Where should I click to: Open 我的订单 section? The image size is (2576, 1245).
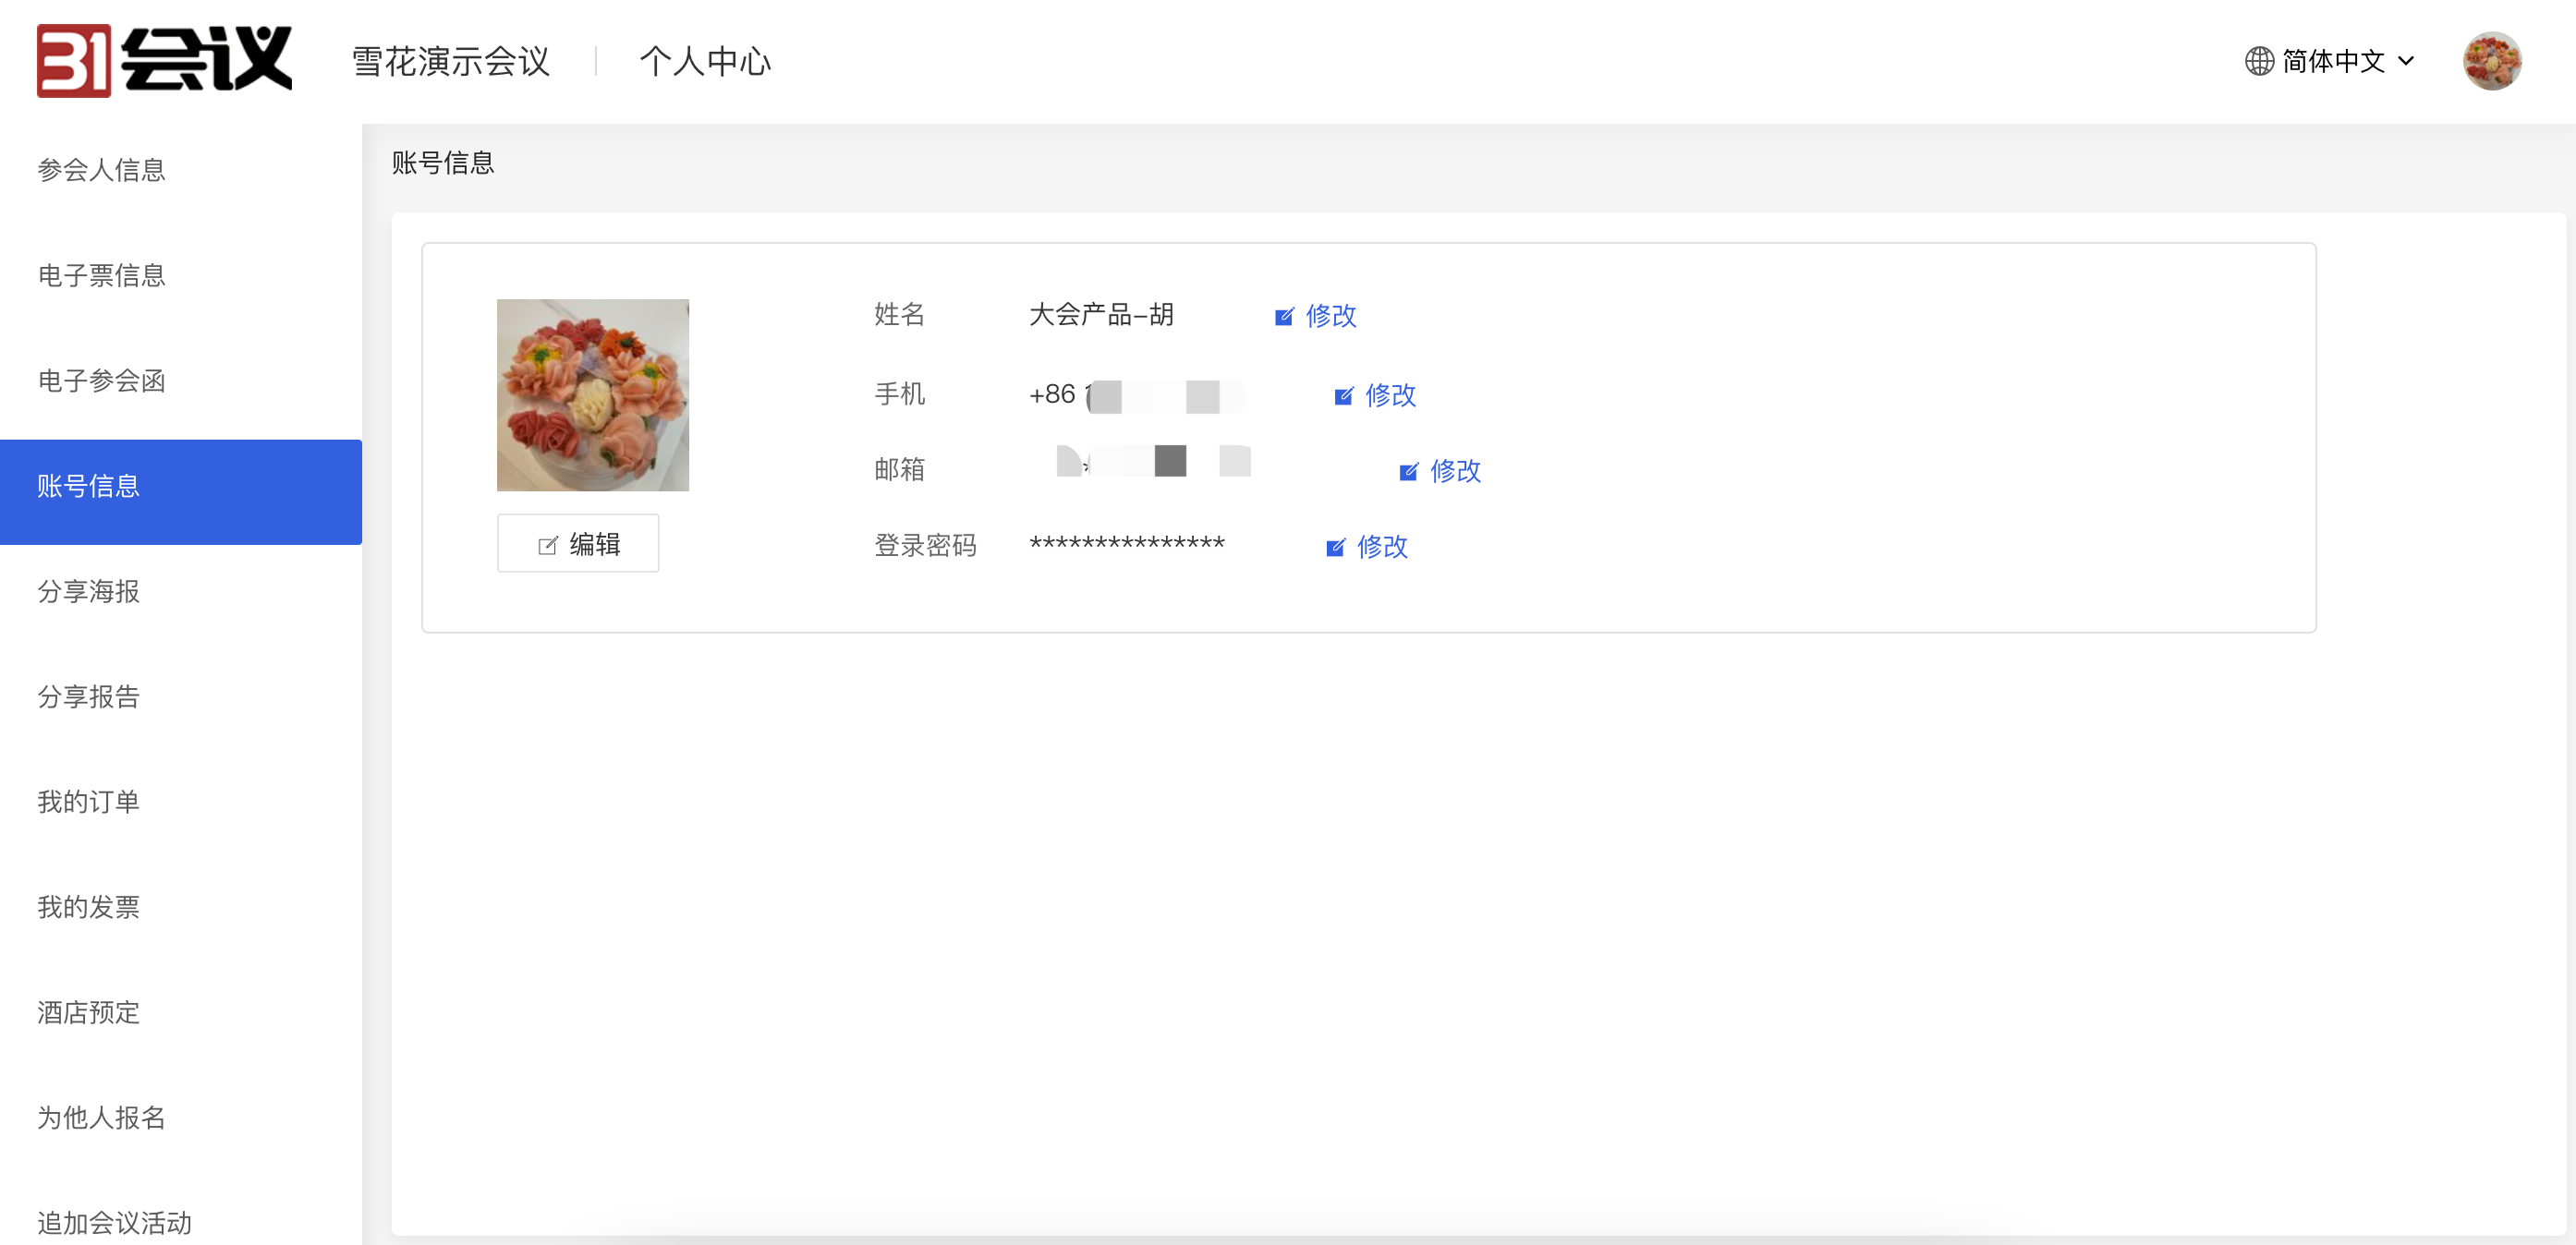[x=87, y=801]
